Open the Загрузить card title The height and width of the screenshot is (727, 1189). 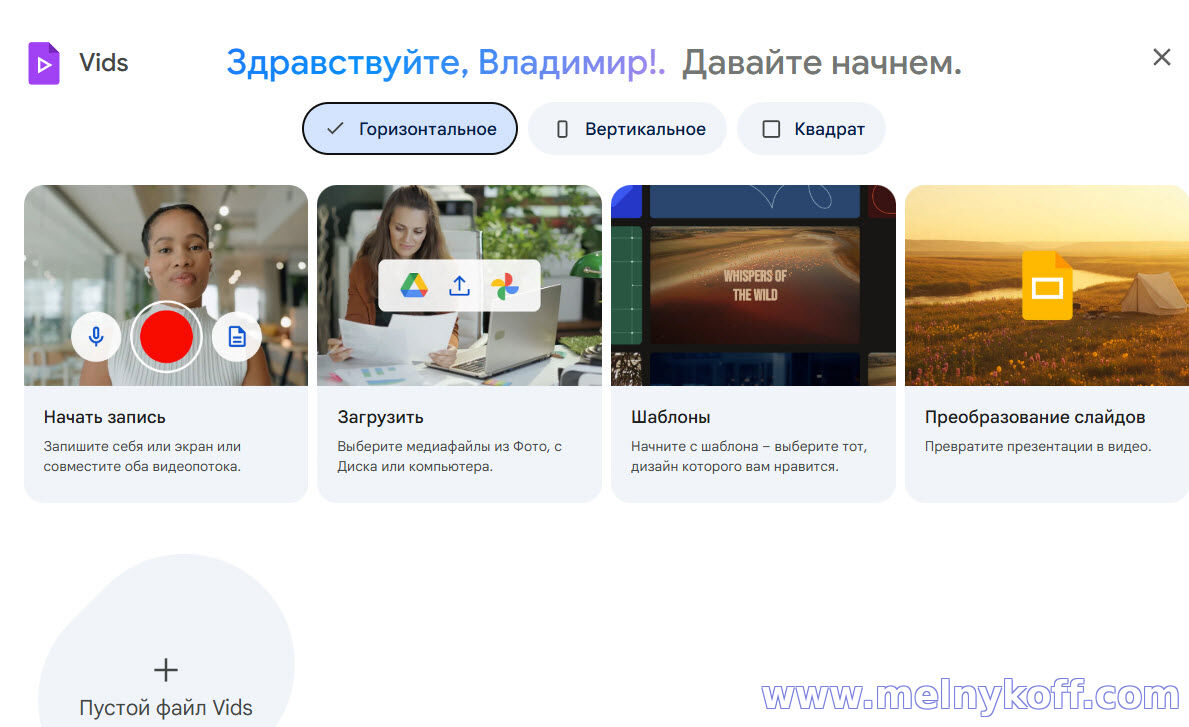[380, 417]
